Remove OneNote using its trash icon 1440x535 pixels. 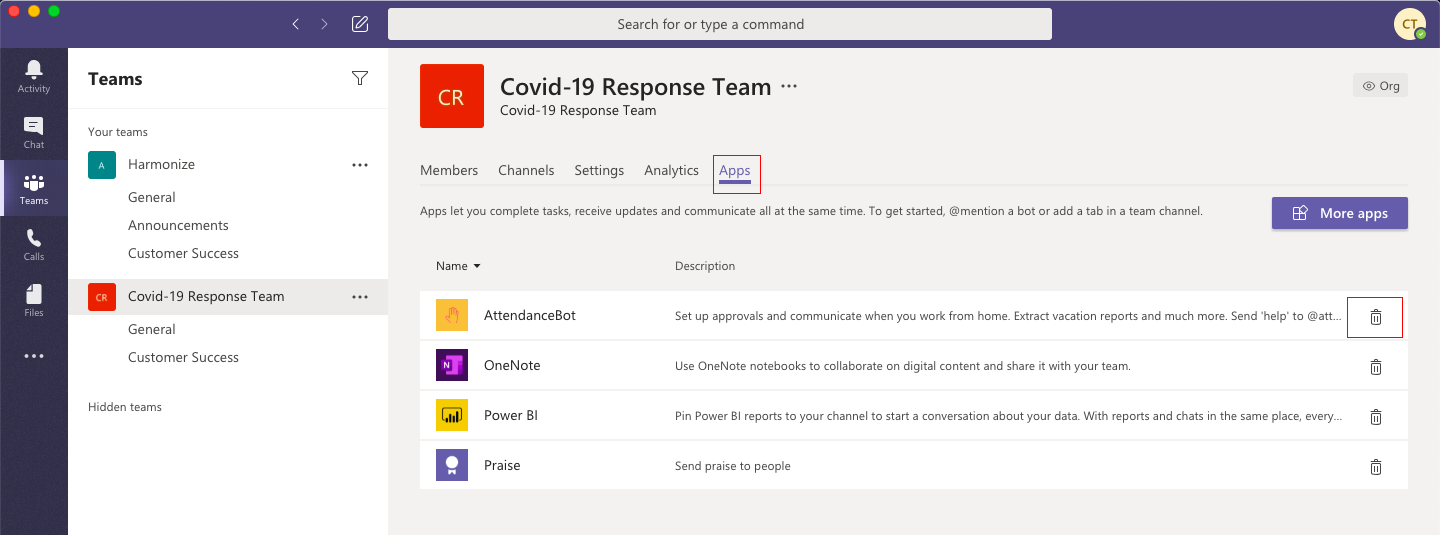[1375, 367]
